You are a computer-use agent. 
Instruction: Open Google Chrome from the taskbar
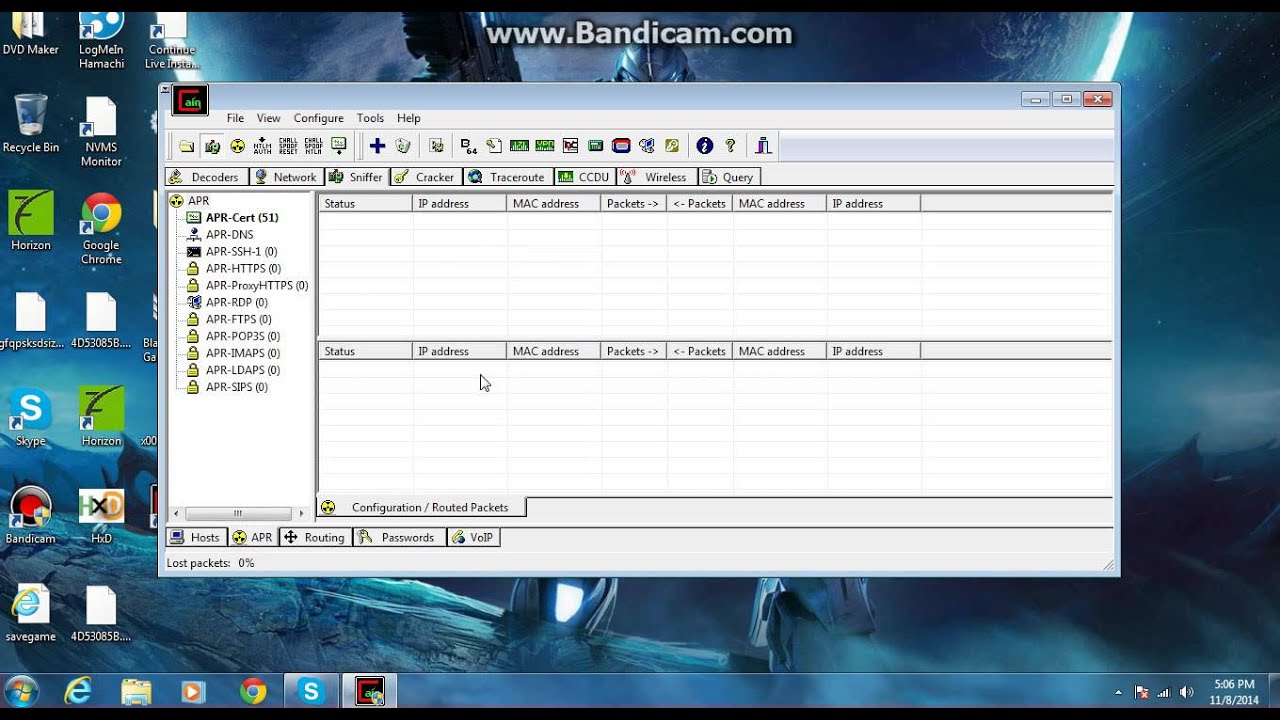(253, 691)
